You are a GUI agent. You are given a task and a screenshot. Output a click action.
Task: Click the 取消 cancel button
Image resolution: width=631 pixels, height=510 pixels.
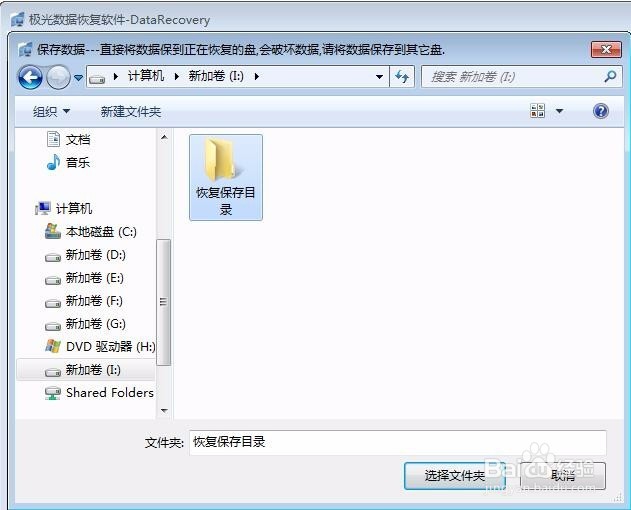pos(563,476)
